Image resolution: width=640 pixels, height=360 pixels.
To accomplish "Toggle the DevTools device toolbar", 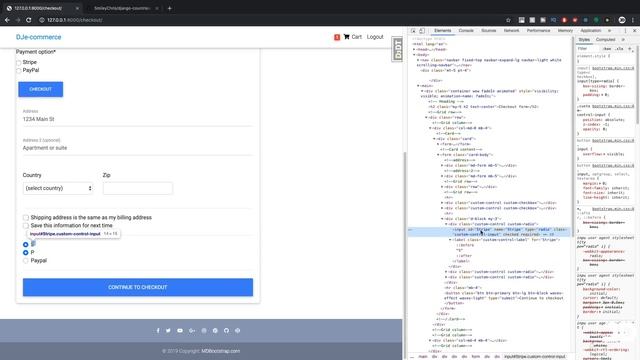I will click(422, 31).
